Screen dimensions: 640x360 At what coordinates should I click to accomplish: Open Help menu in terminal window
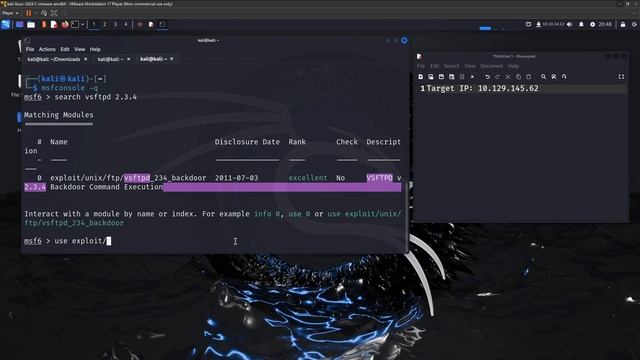(95, 49)
